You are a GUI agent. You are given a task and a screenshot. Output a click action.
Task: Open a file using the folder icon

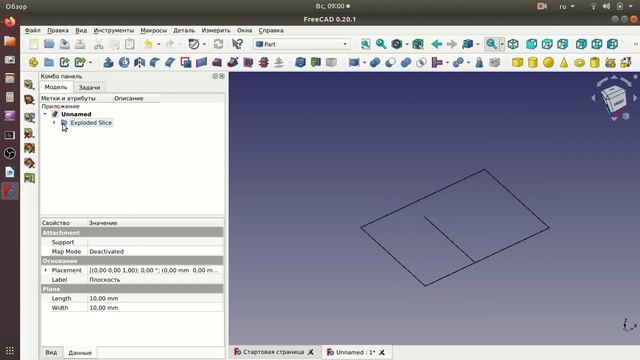(x=49, y=44)
